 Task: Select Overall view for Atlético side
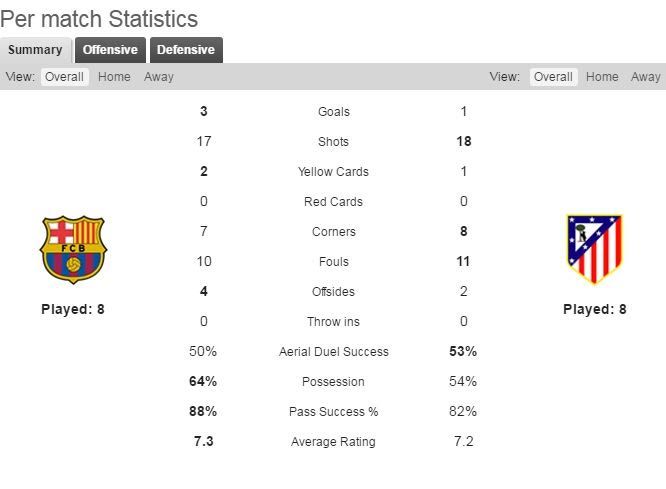coord(553,77)
